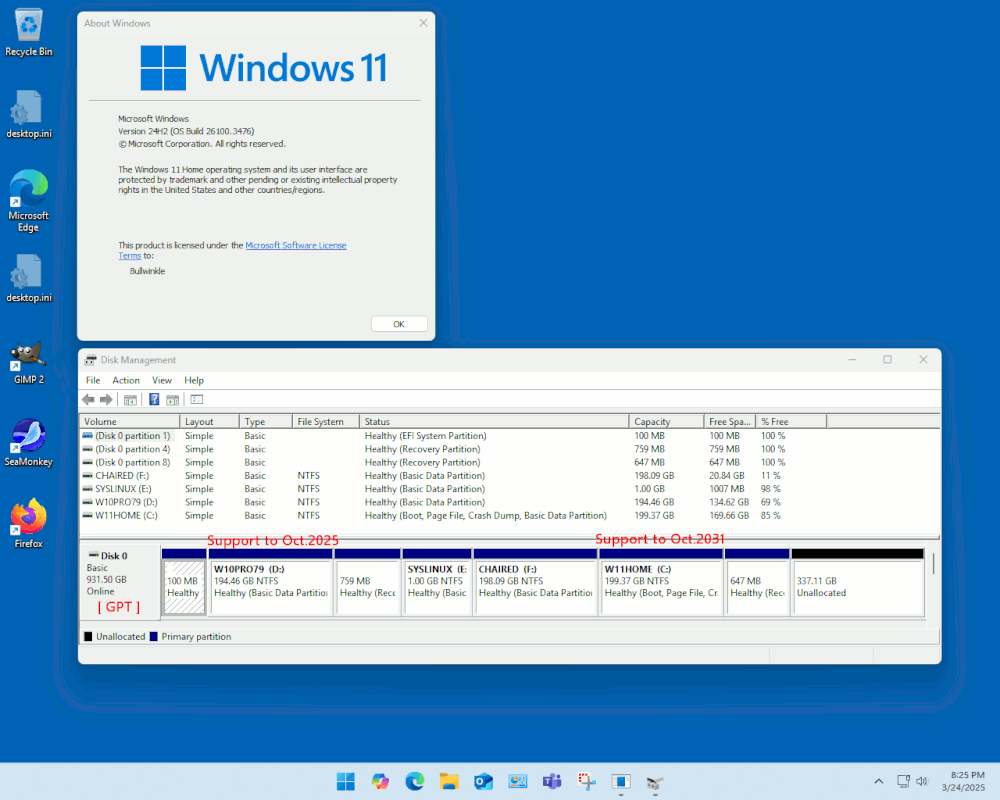This screenshot has height=800, width=1000.
Task: Select the 100 MB hatched EFI partition block
Action: click(184, 582)
